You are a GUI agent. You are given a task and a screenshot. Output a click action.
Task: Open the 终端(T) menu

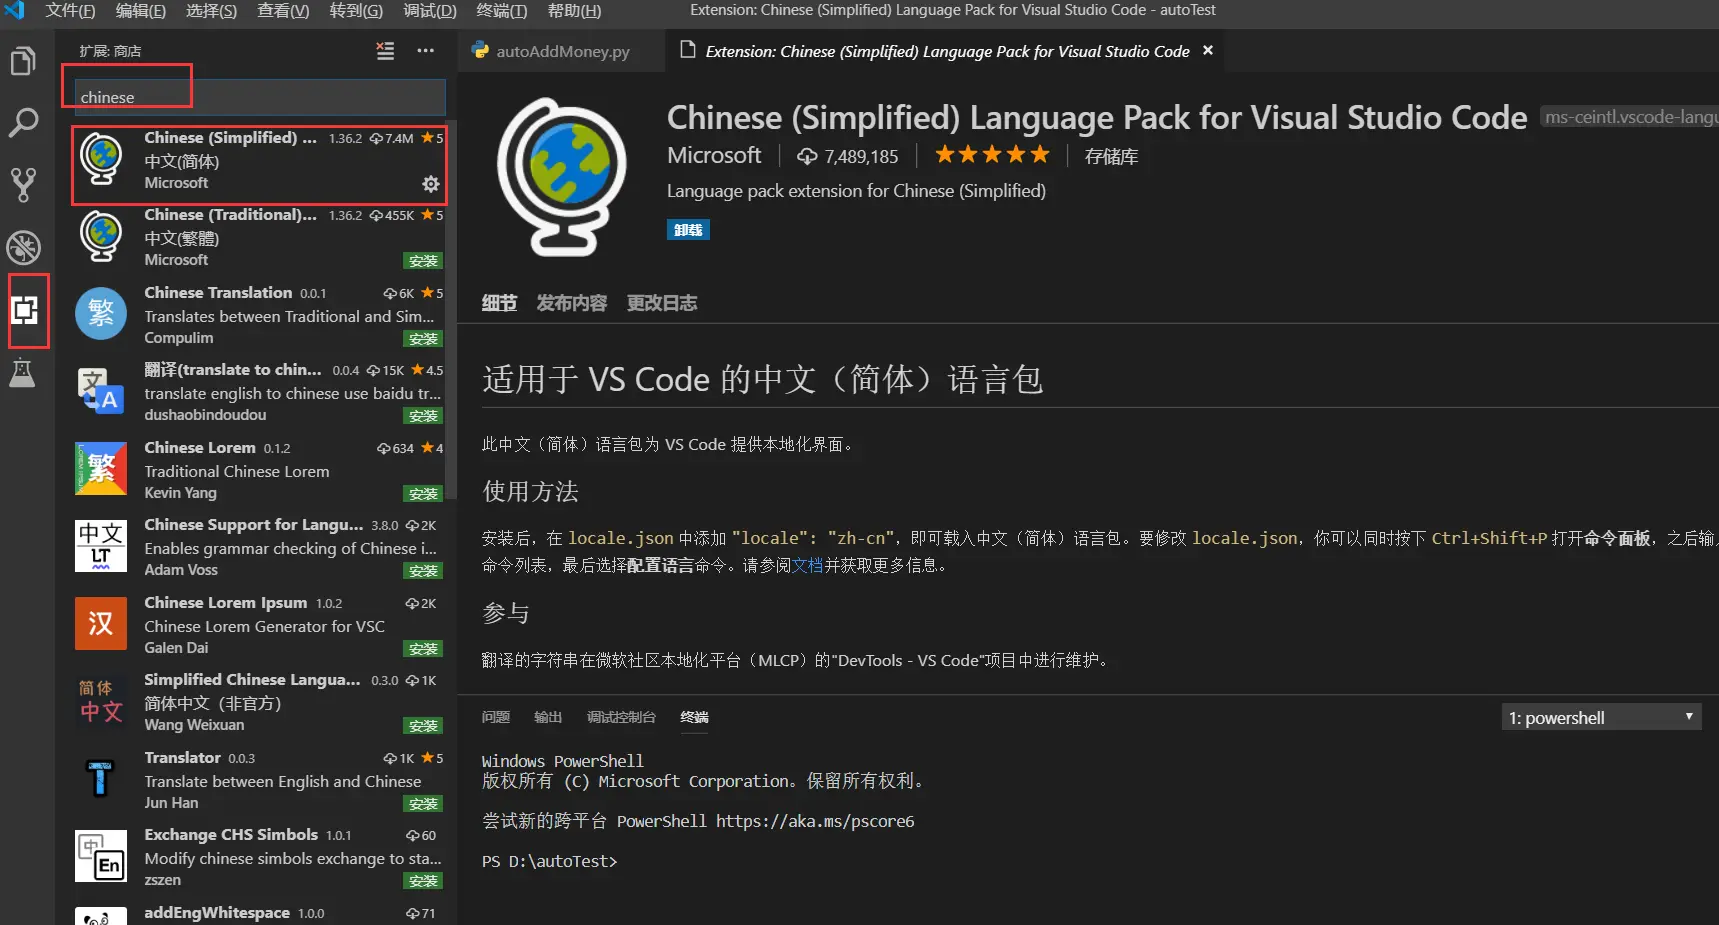(501, 11)
